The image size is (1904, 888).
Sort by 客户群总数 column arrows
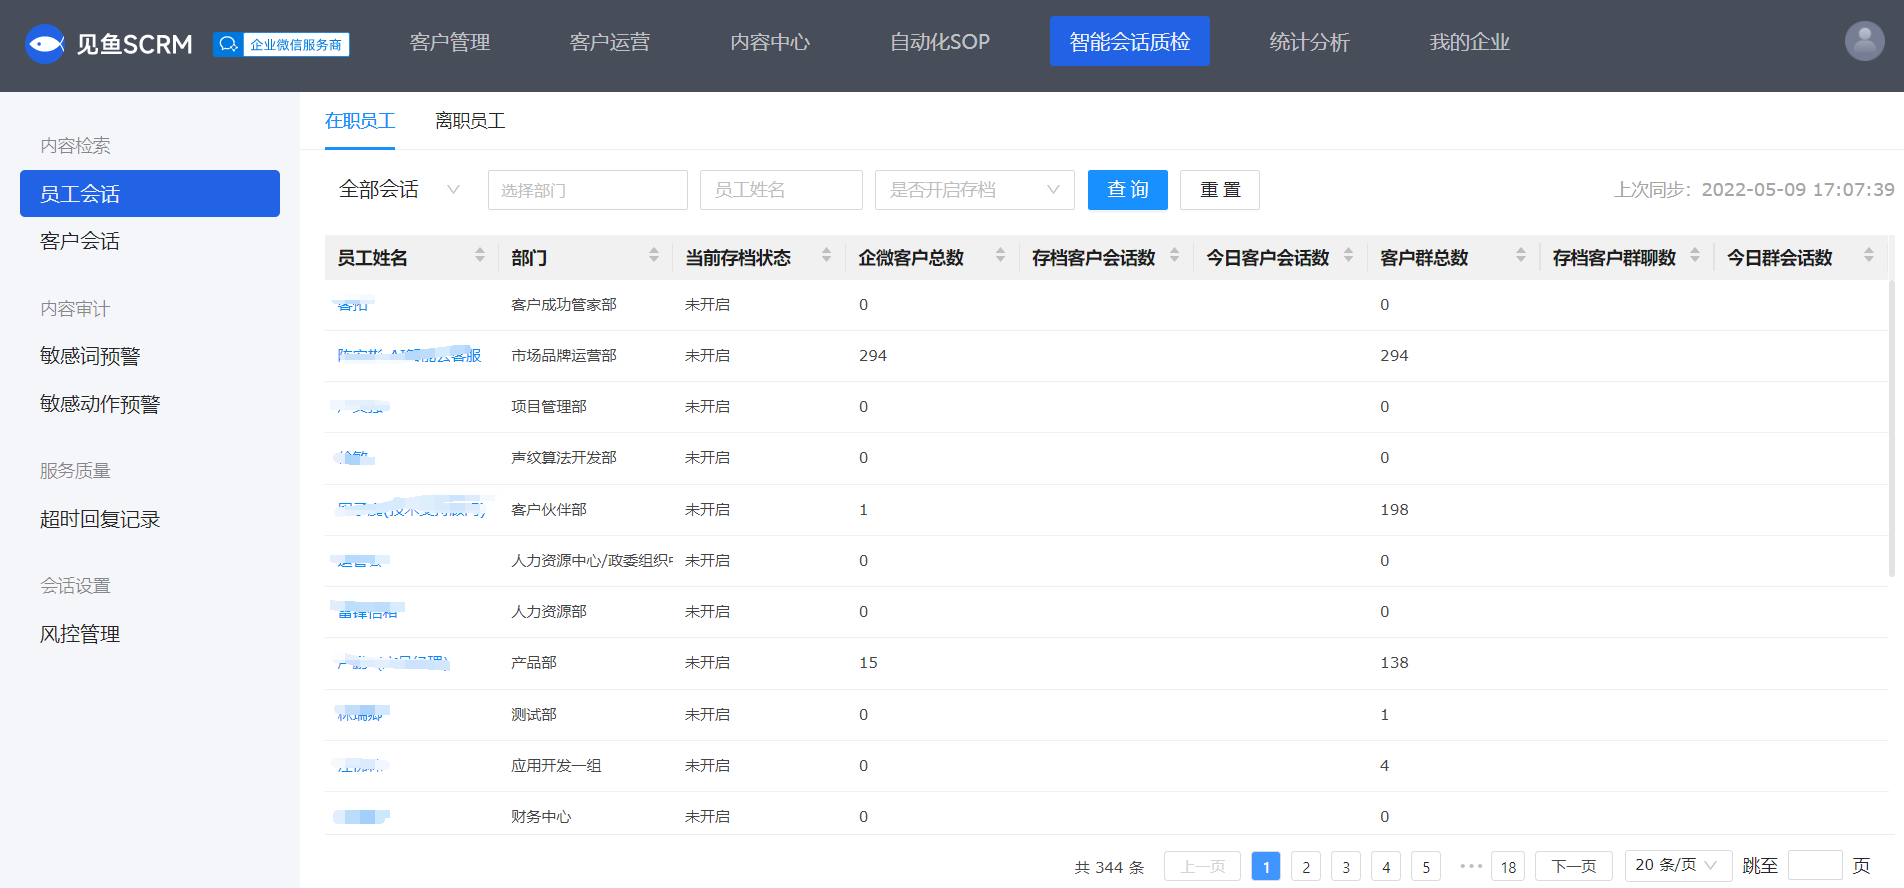coord(1521,256)
